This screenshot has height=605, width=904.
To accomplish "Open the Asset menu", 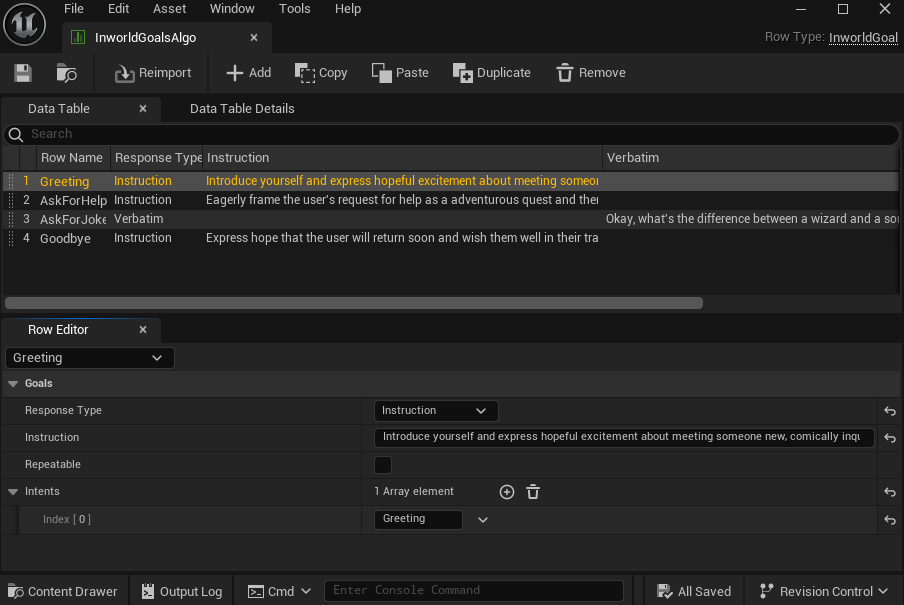I will click(x=169, y=9).
